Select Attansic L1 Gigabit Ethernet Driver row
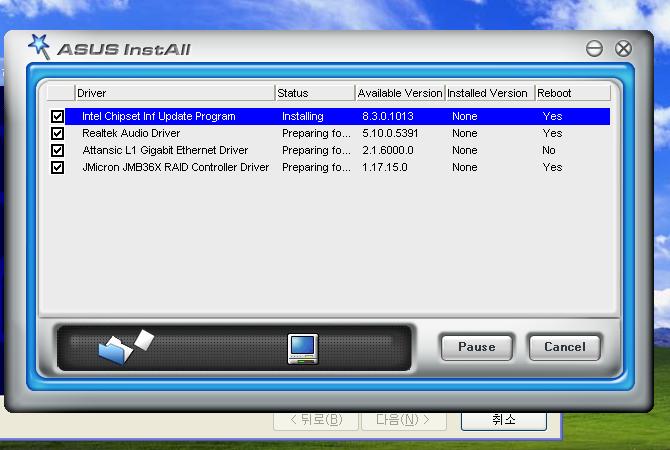The image size is (670, 450). pos(337,150)
